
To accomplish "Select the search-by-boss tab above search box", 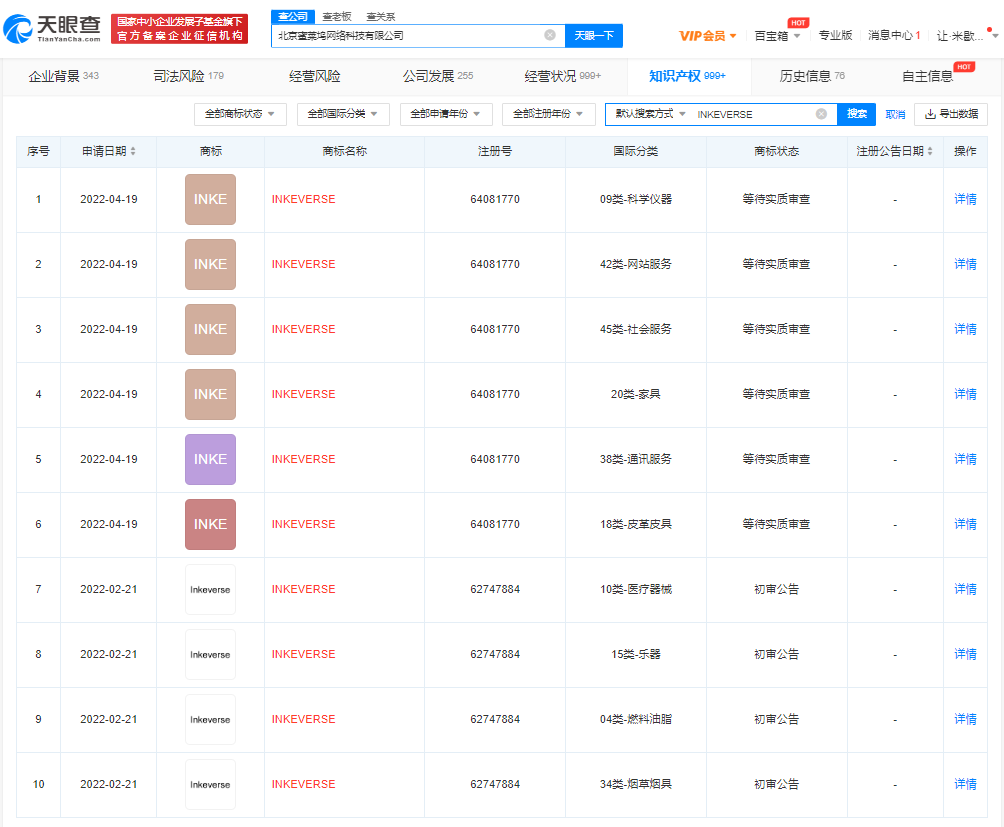I will click(336, 16).
